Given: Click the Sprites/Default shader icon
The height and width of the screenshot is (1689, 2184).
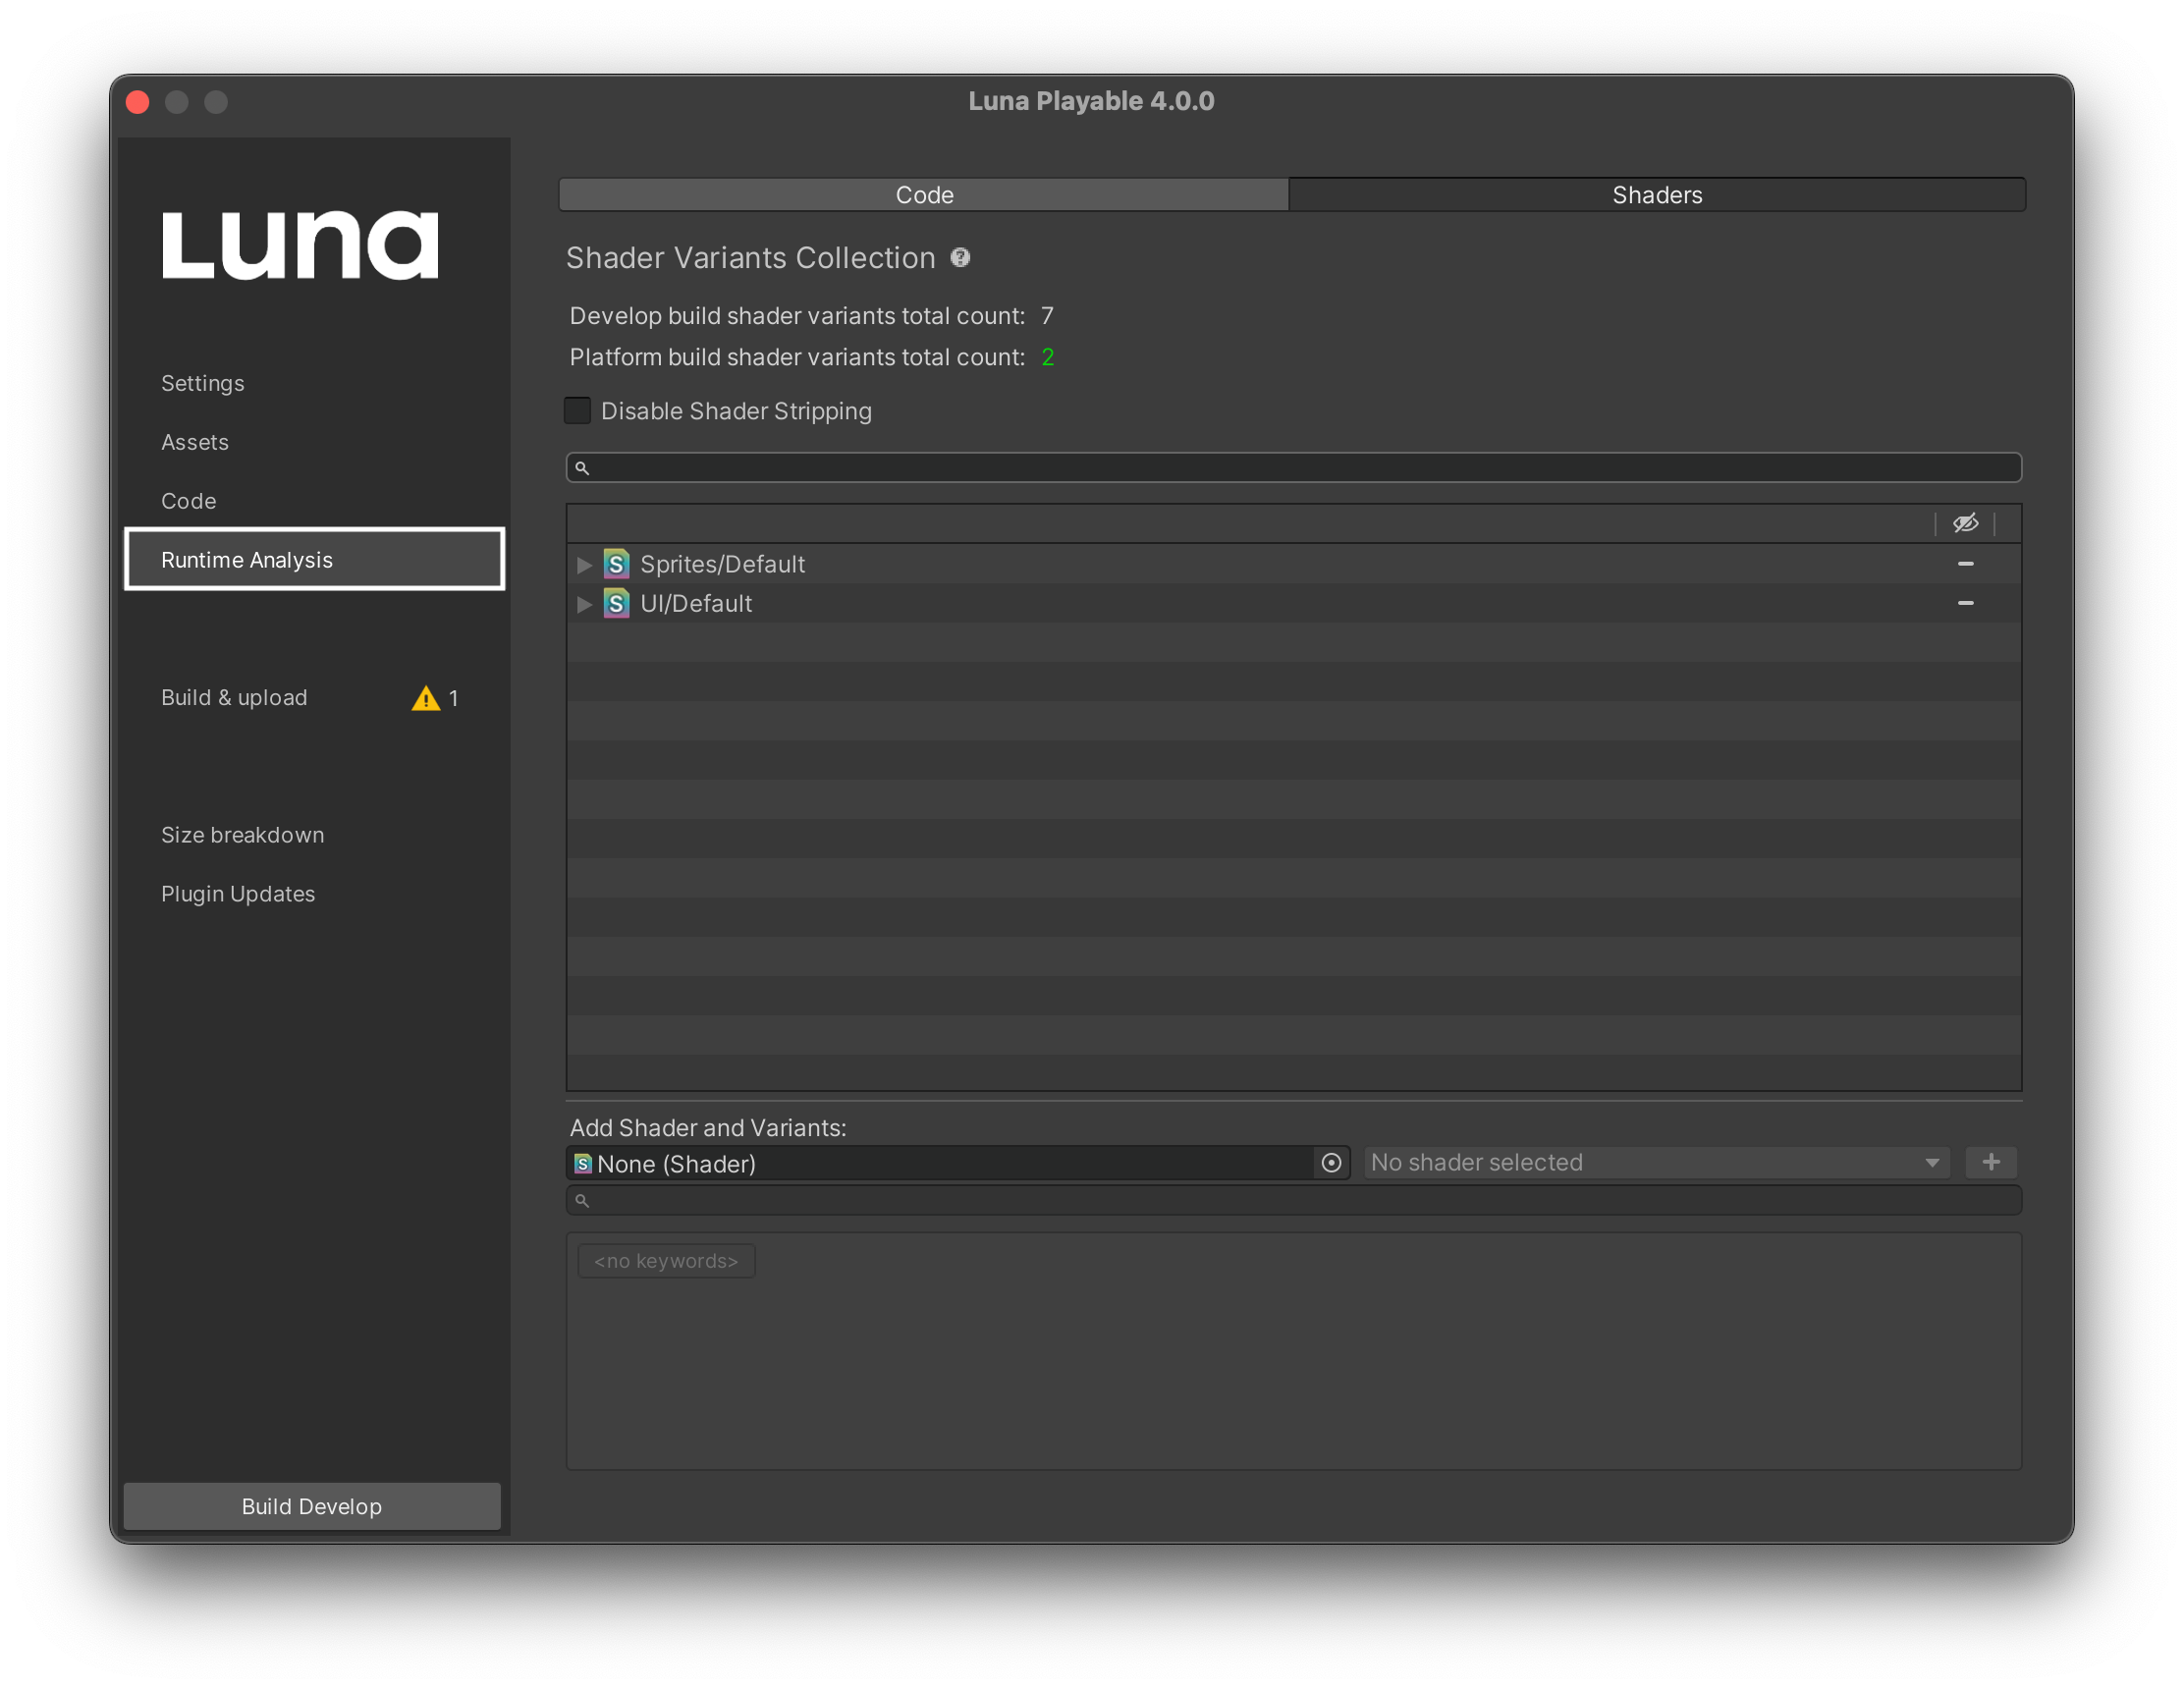Looking at the screenshot, I should click(617, 564).
